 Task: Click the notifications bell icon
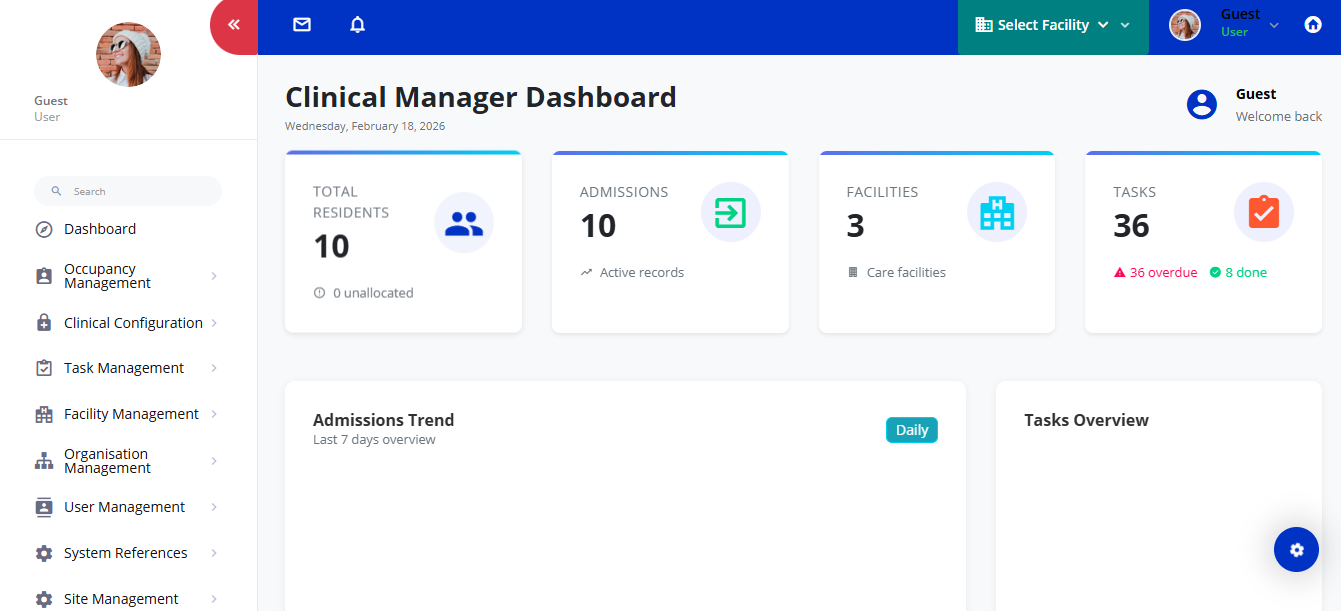pyautogui.click(x=357, y=25)
